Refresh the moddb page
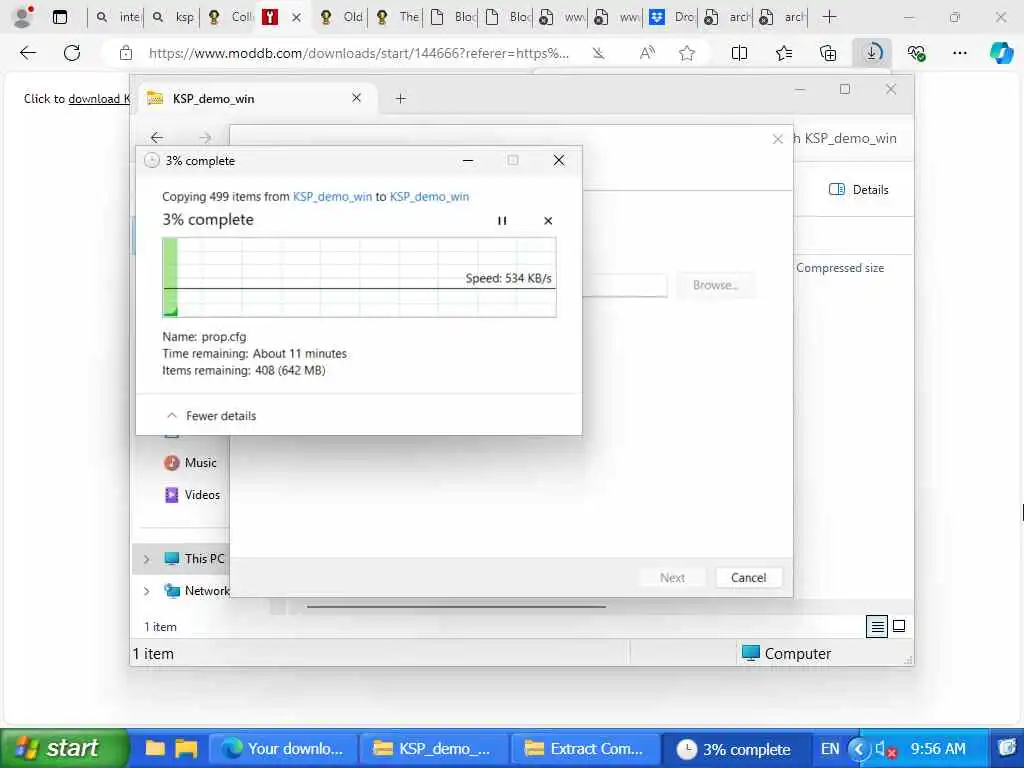 point(72,53)
